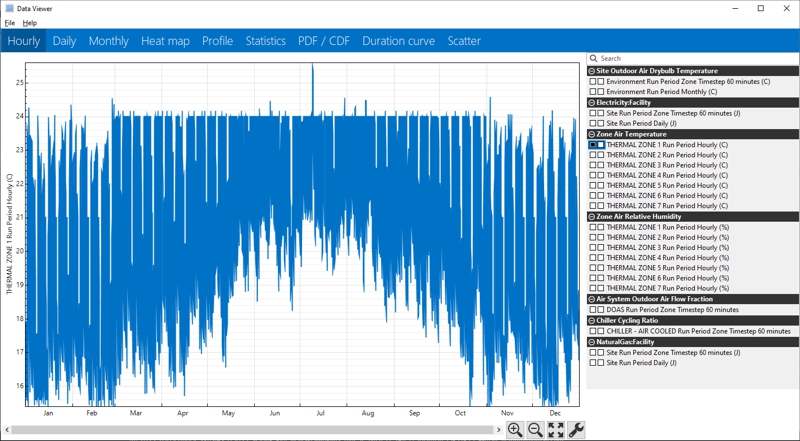Click the zoom in magnifier icon
Image resolution: width=800 pixels, height=441 pixels.
coord(515,430)
